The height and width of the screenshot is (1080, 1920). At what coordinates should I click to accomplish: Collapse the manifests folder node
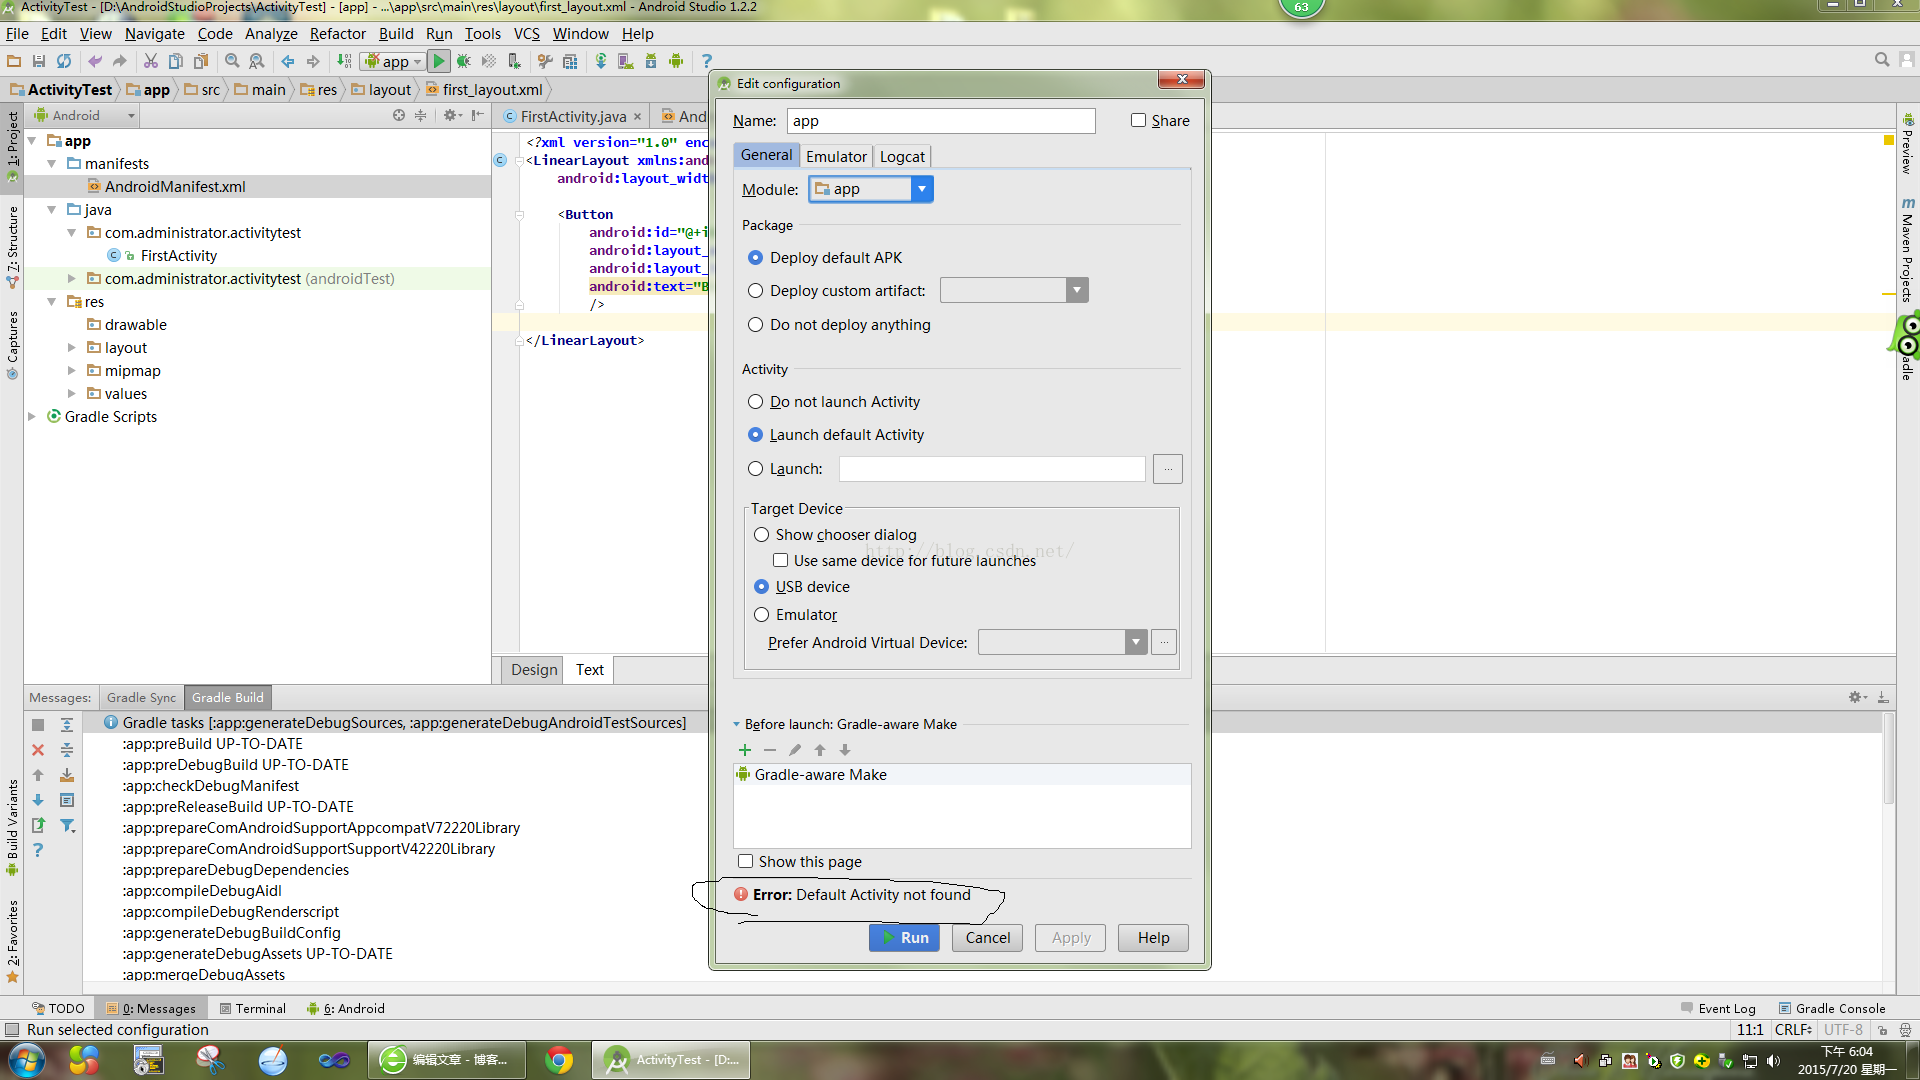coord(51,164)
